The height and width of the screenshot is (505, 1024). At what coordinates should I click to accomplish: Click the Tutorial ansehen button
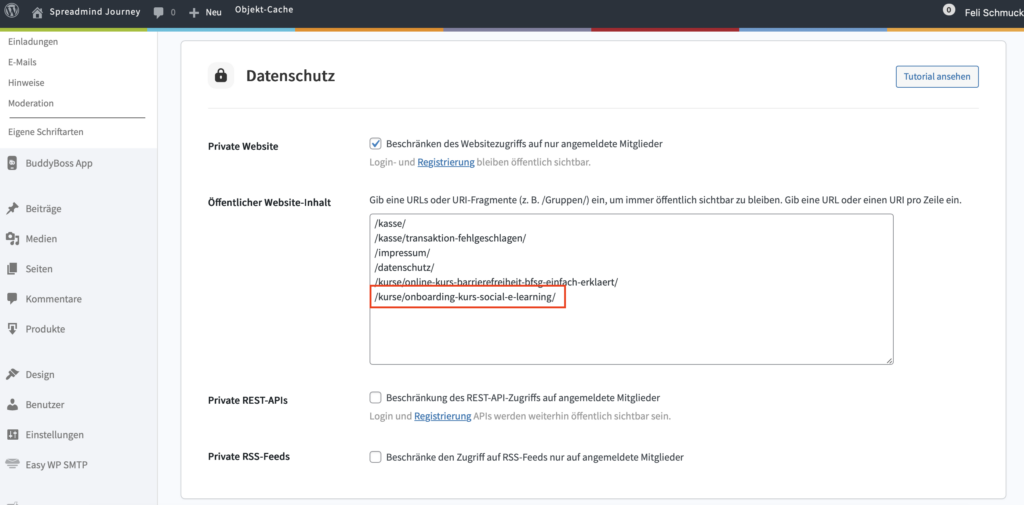pyautogui.click(x=937, y=77)
